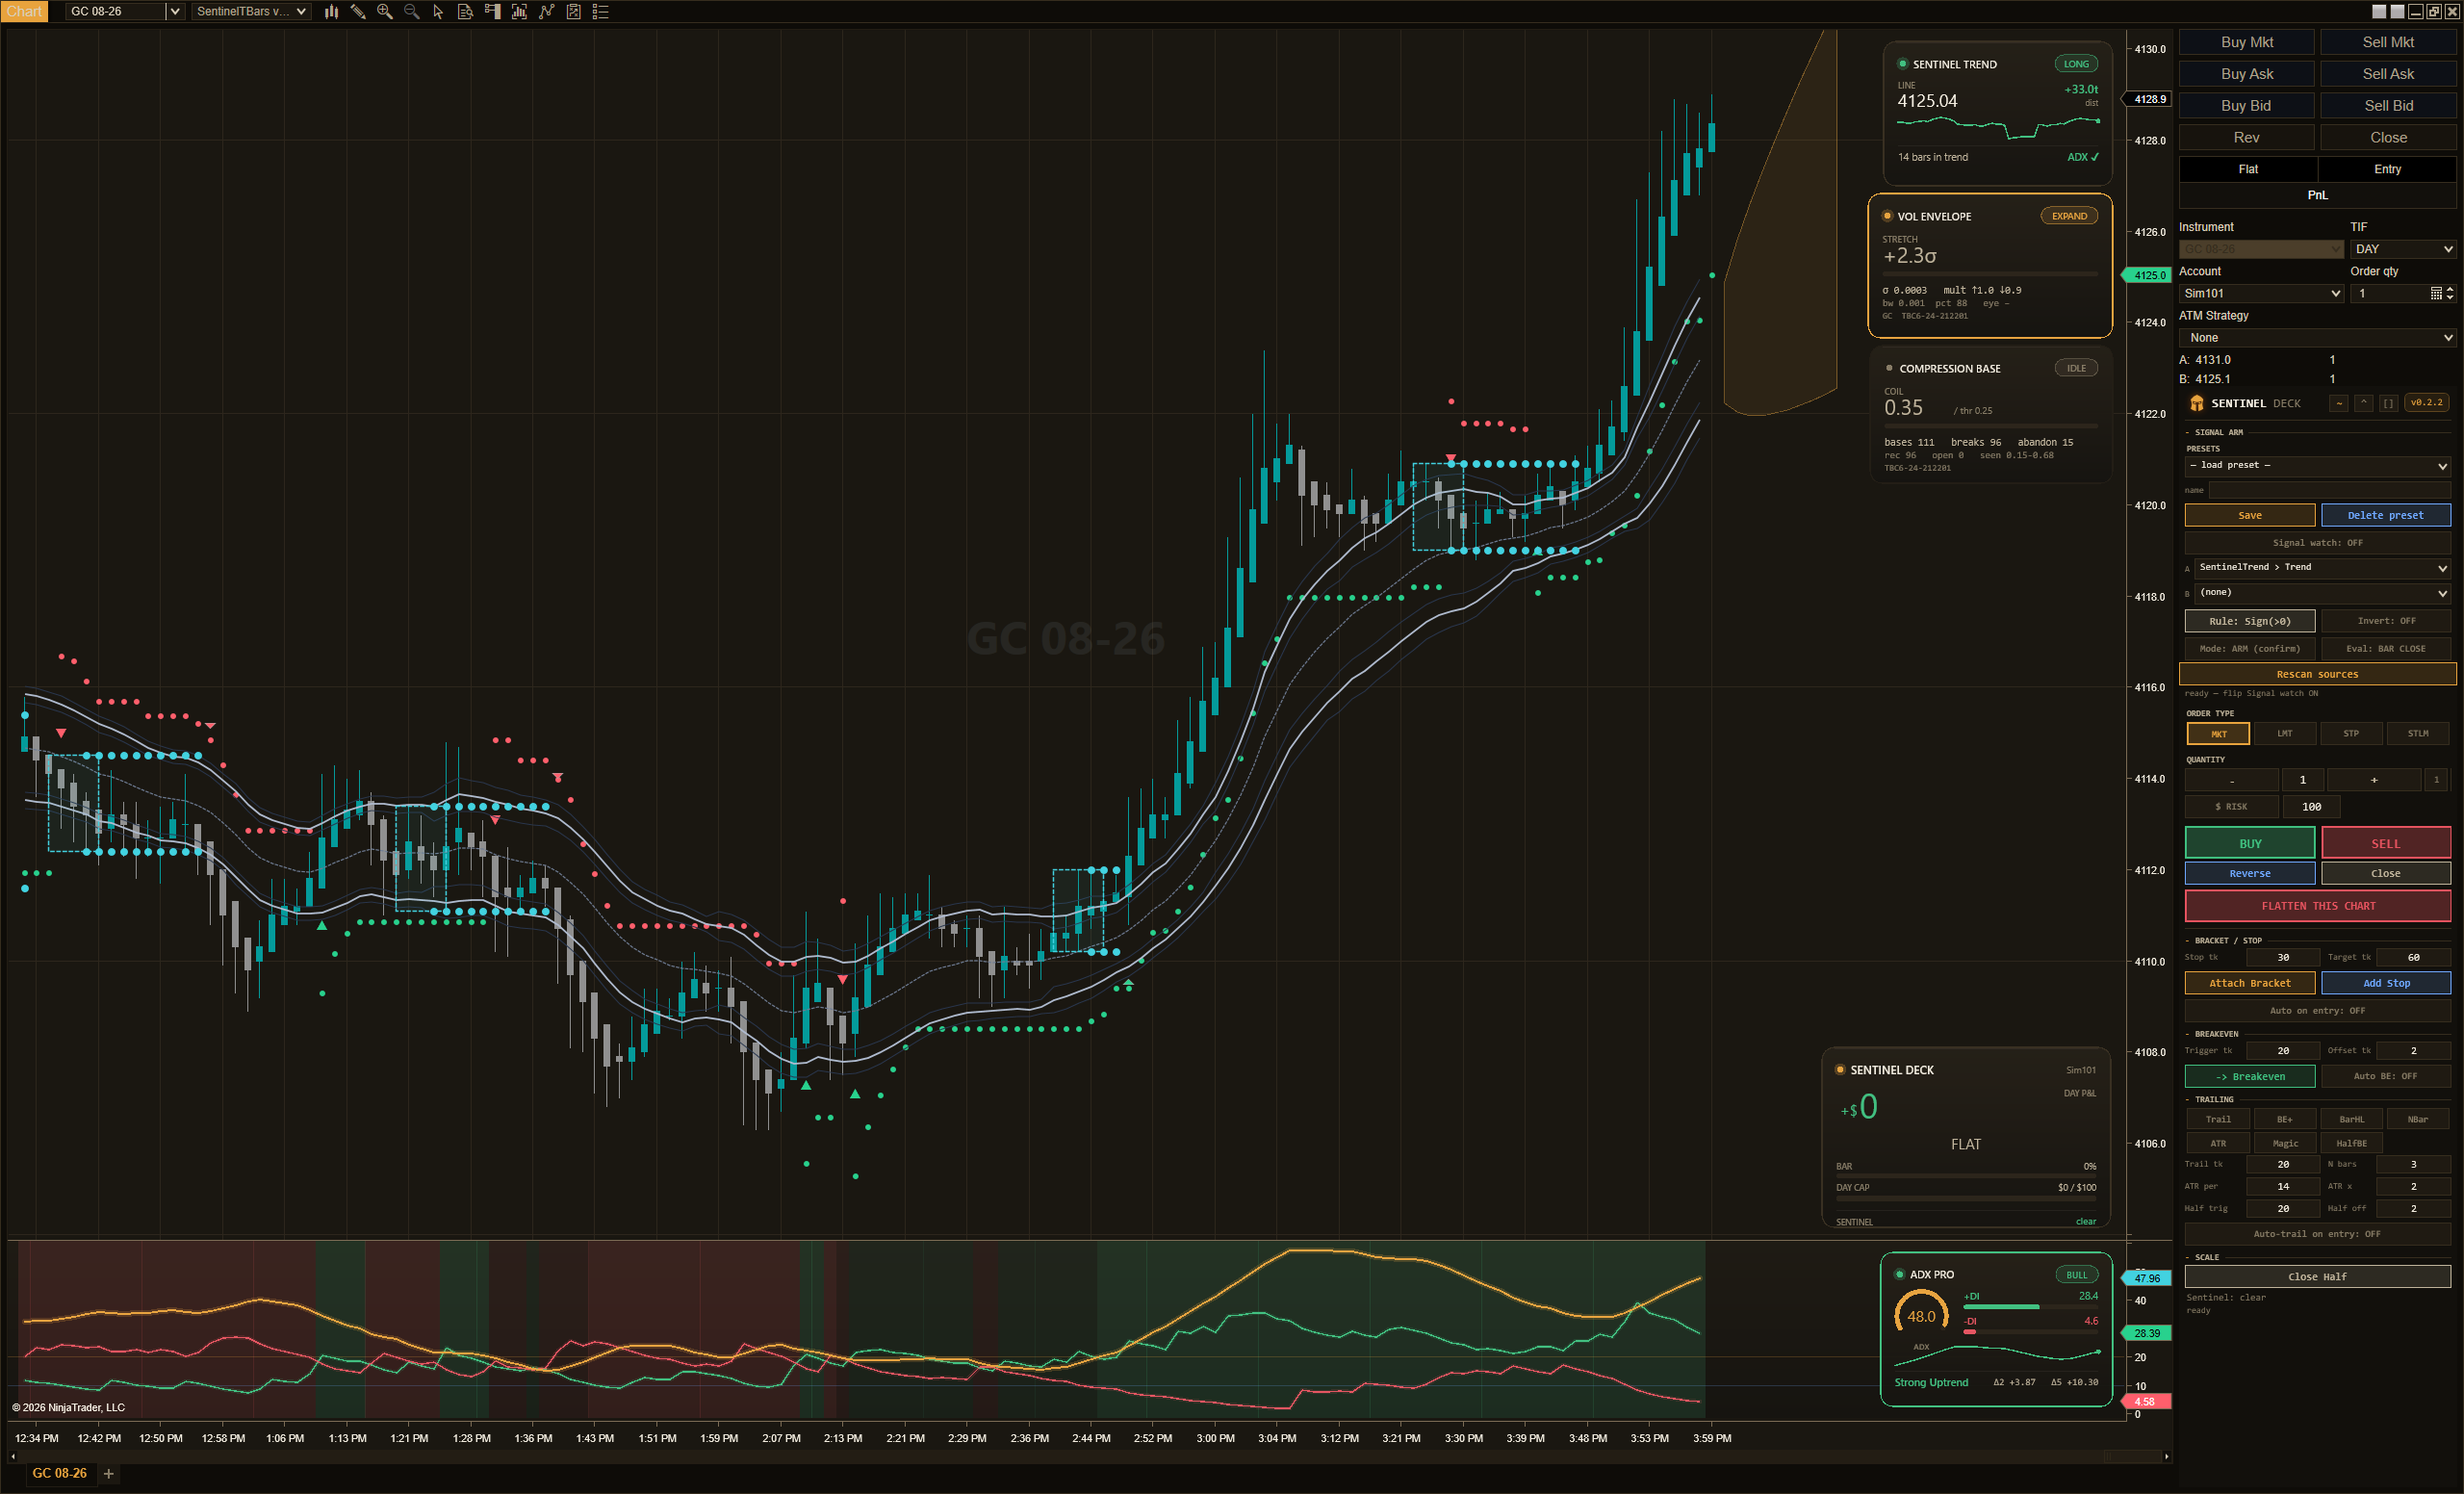Open signal source A SentinelTrend dropdown

pos(2322,567)
